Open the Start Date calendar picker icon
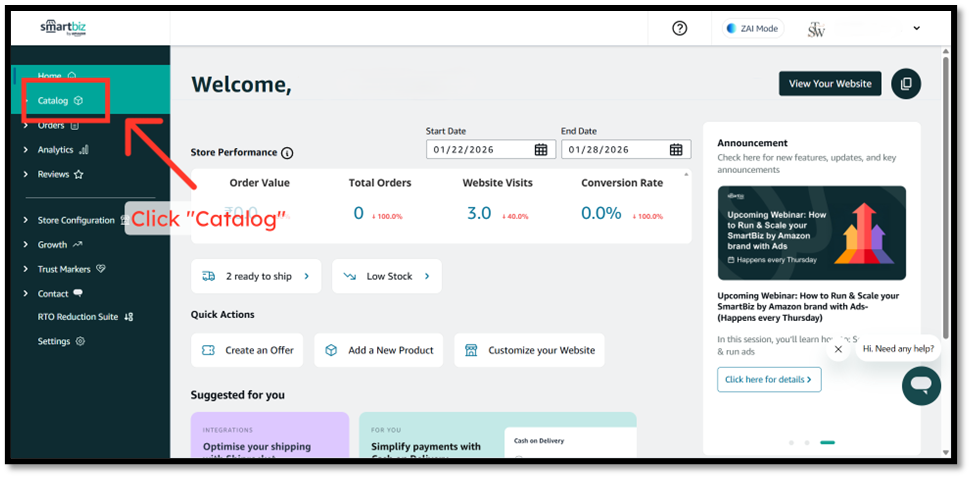The image size is (970, 477). [541, 150]
